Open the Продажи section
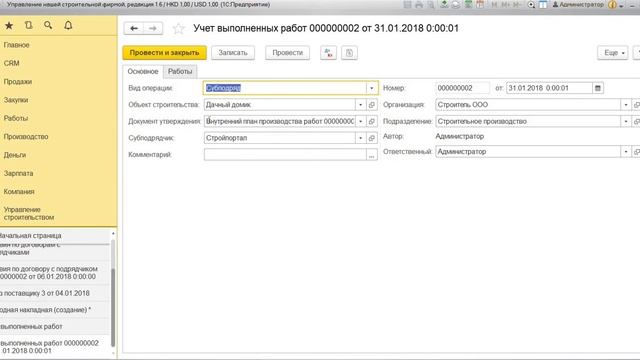640x360 pixels. click(x=18, y=82)
